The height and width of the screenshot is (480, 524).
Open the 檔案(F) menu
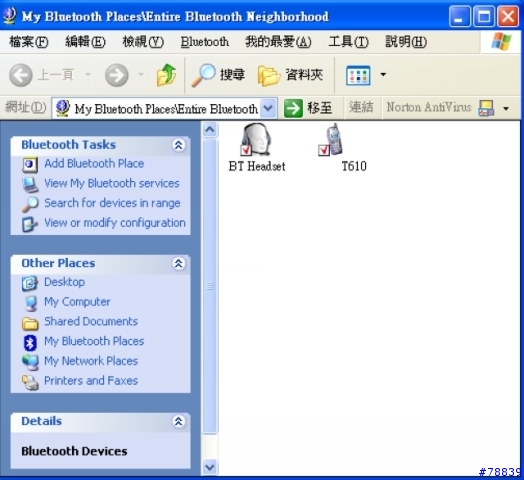click(x=29, y=42)
